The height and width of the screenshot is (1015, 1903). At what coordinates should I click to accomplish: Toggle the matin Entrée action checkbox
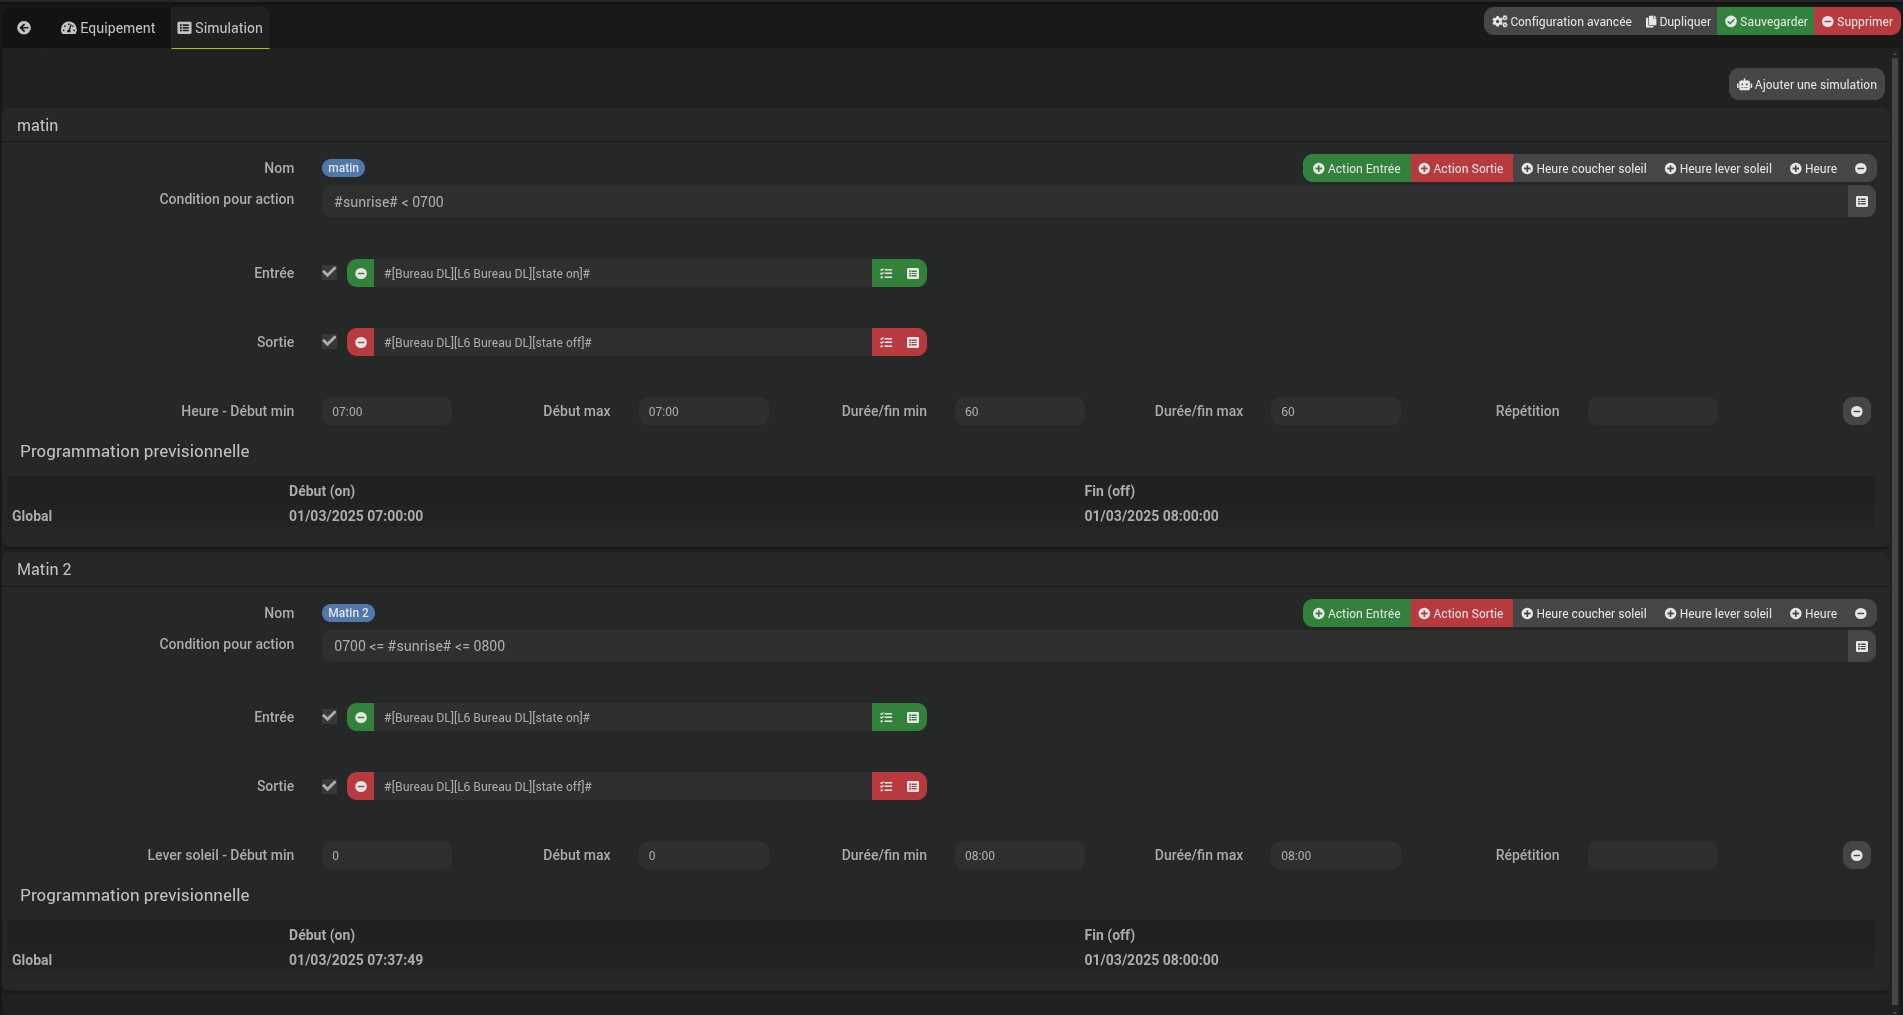coord(329,272)
